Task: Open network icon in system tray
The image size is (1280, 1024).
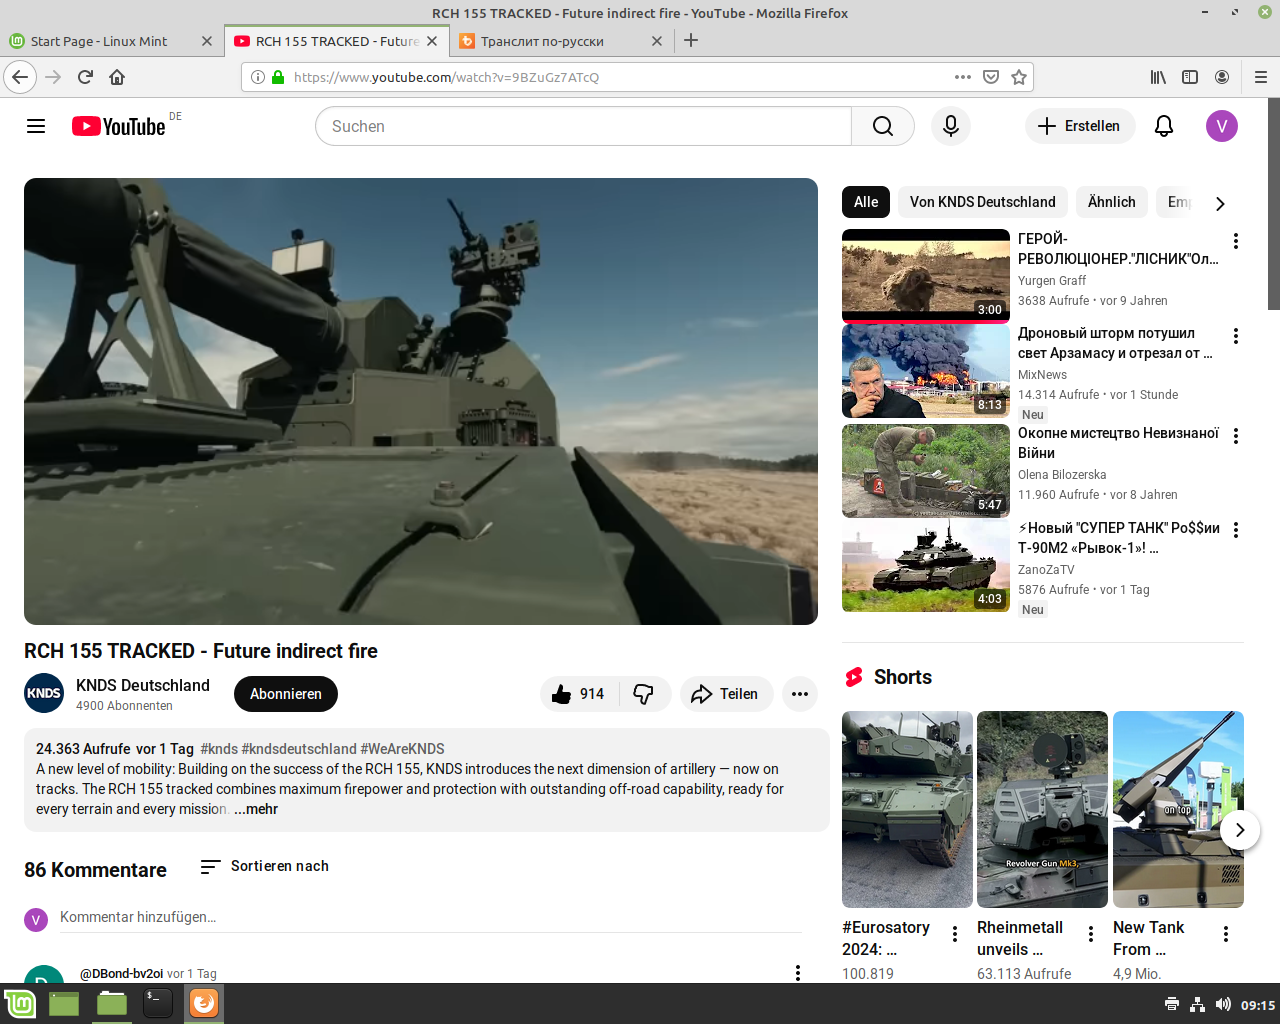Action: pyautogui.click(x=1197, y=1004)
